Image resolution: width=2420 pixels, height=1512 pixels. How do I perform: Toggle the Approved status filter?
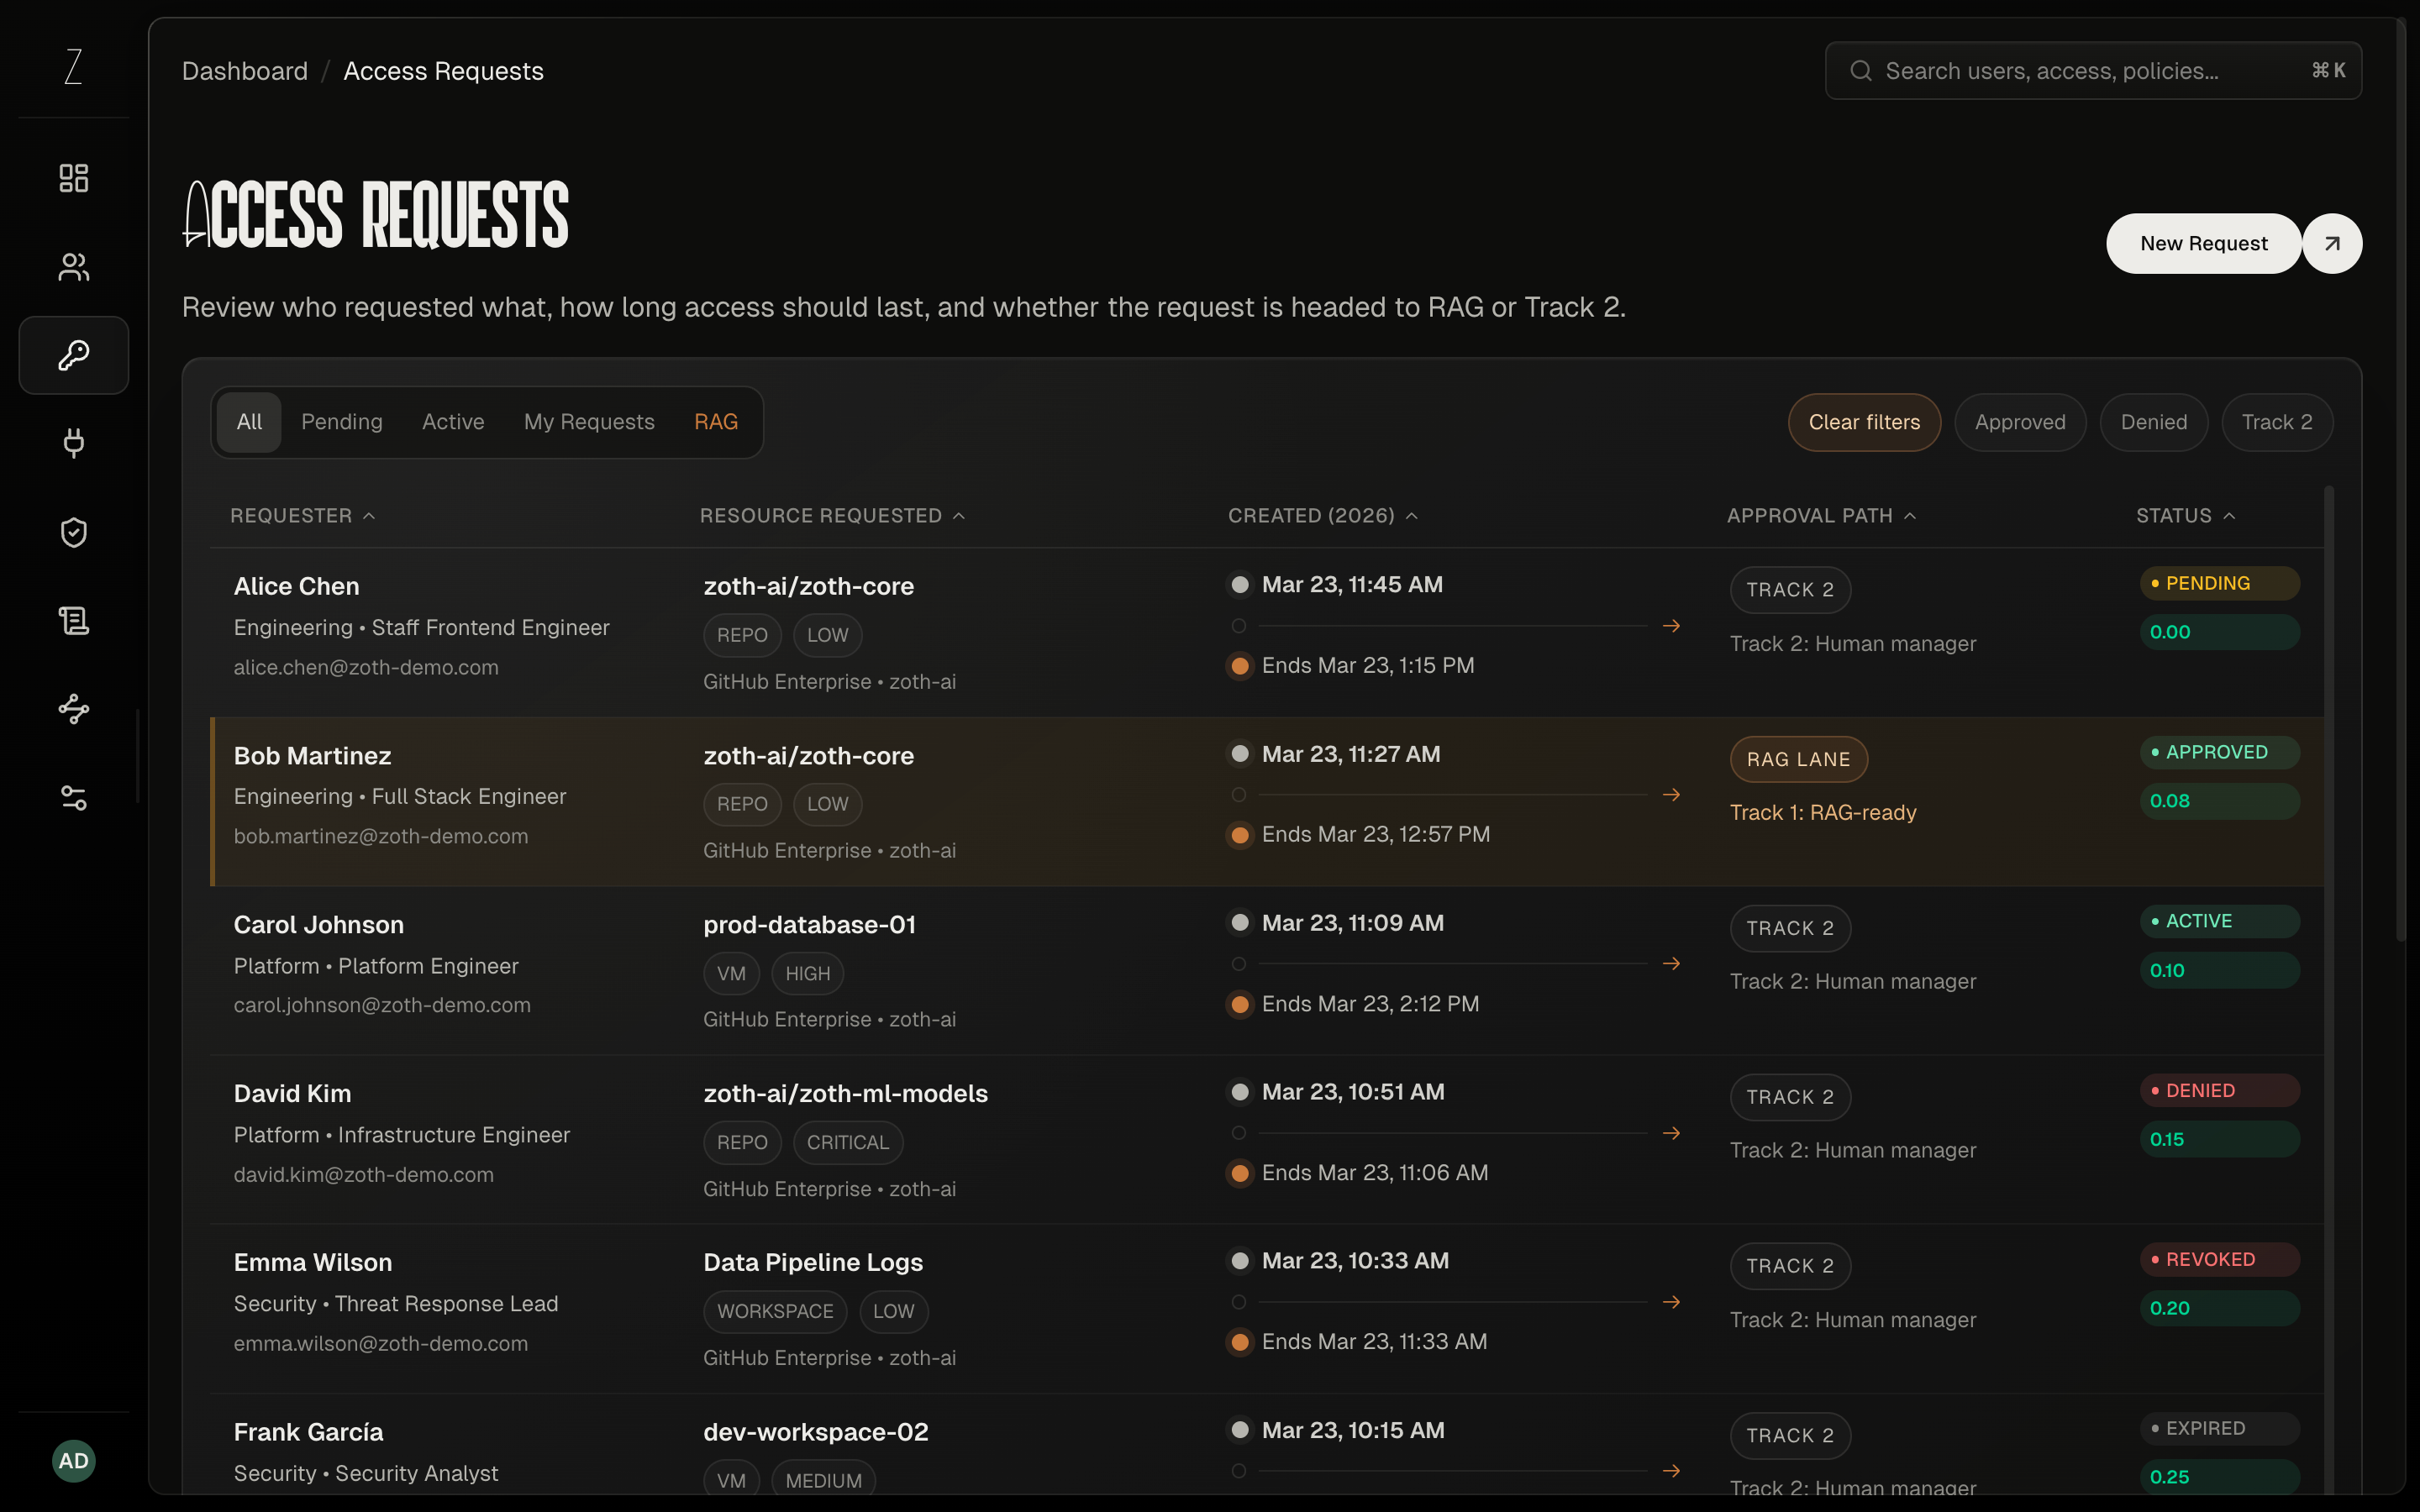click(x=2020, y=422)
